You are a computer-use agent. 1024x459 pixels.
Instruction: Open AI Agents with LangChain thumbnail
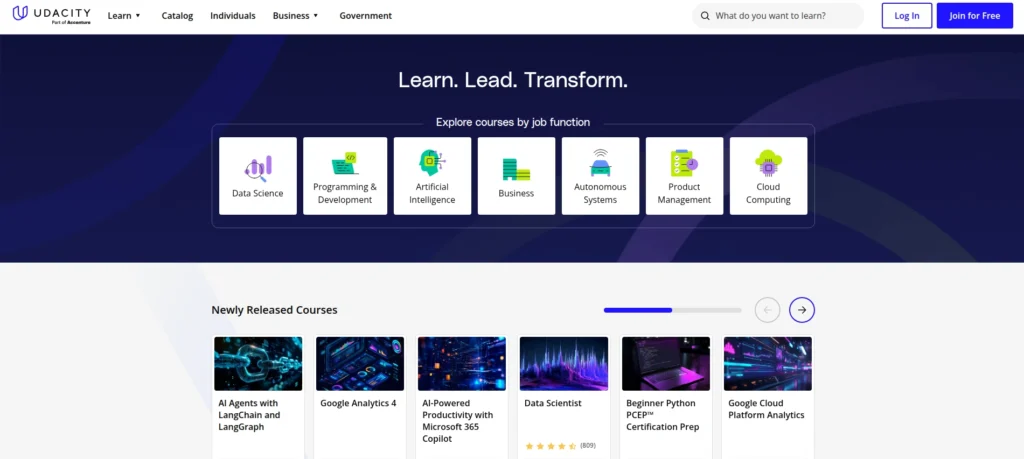[258, 364]
